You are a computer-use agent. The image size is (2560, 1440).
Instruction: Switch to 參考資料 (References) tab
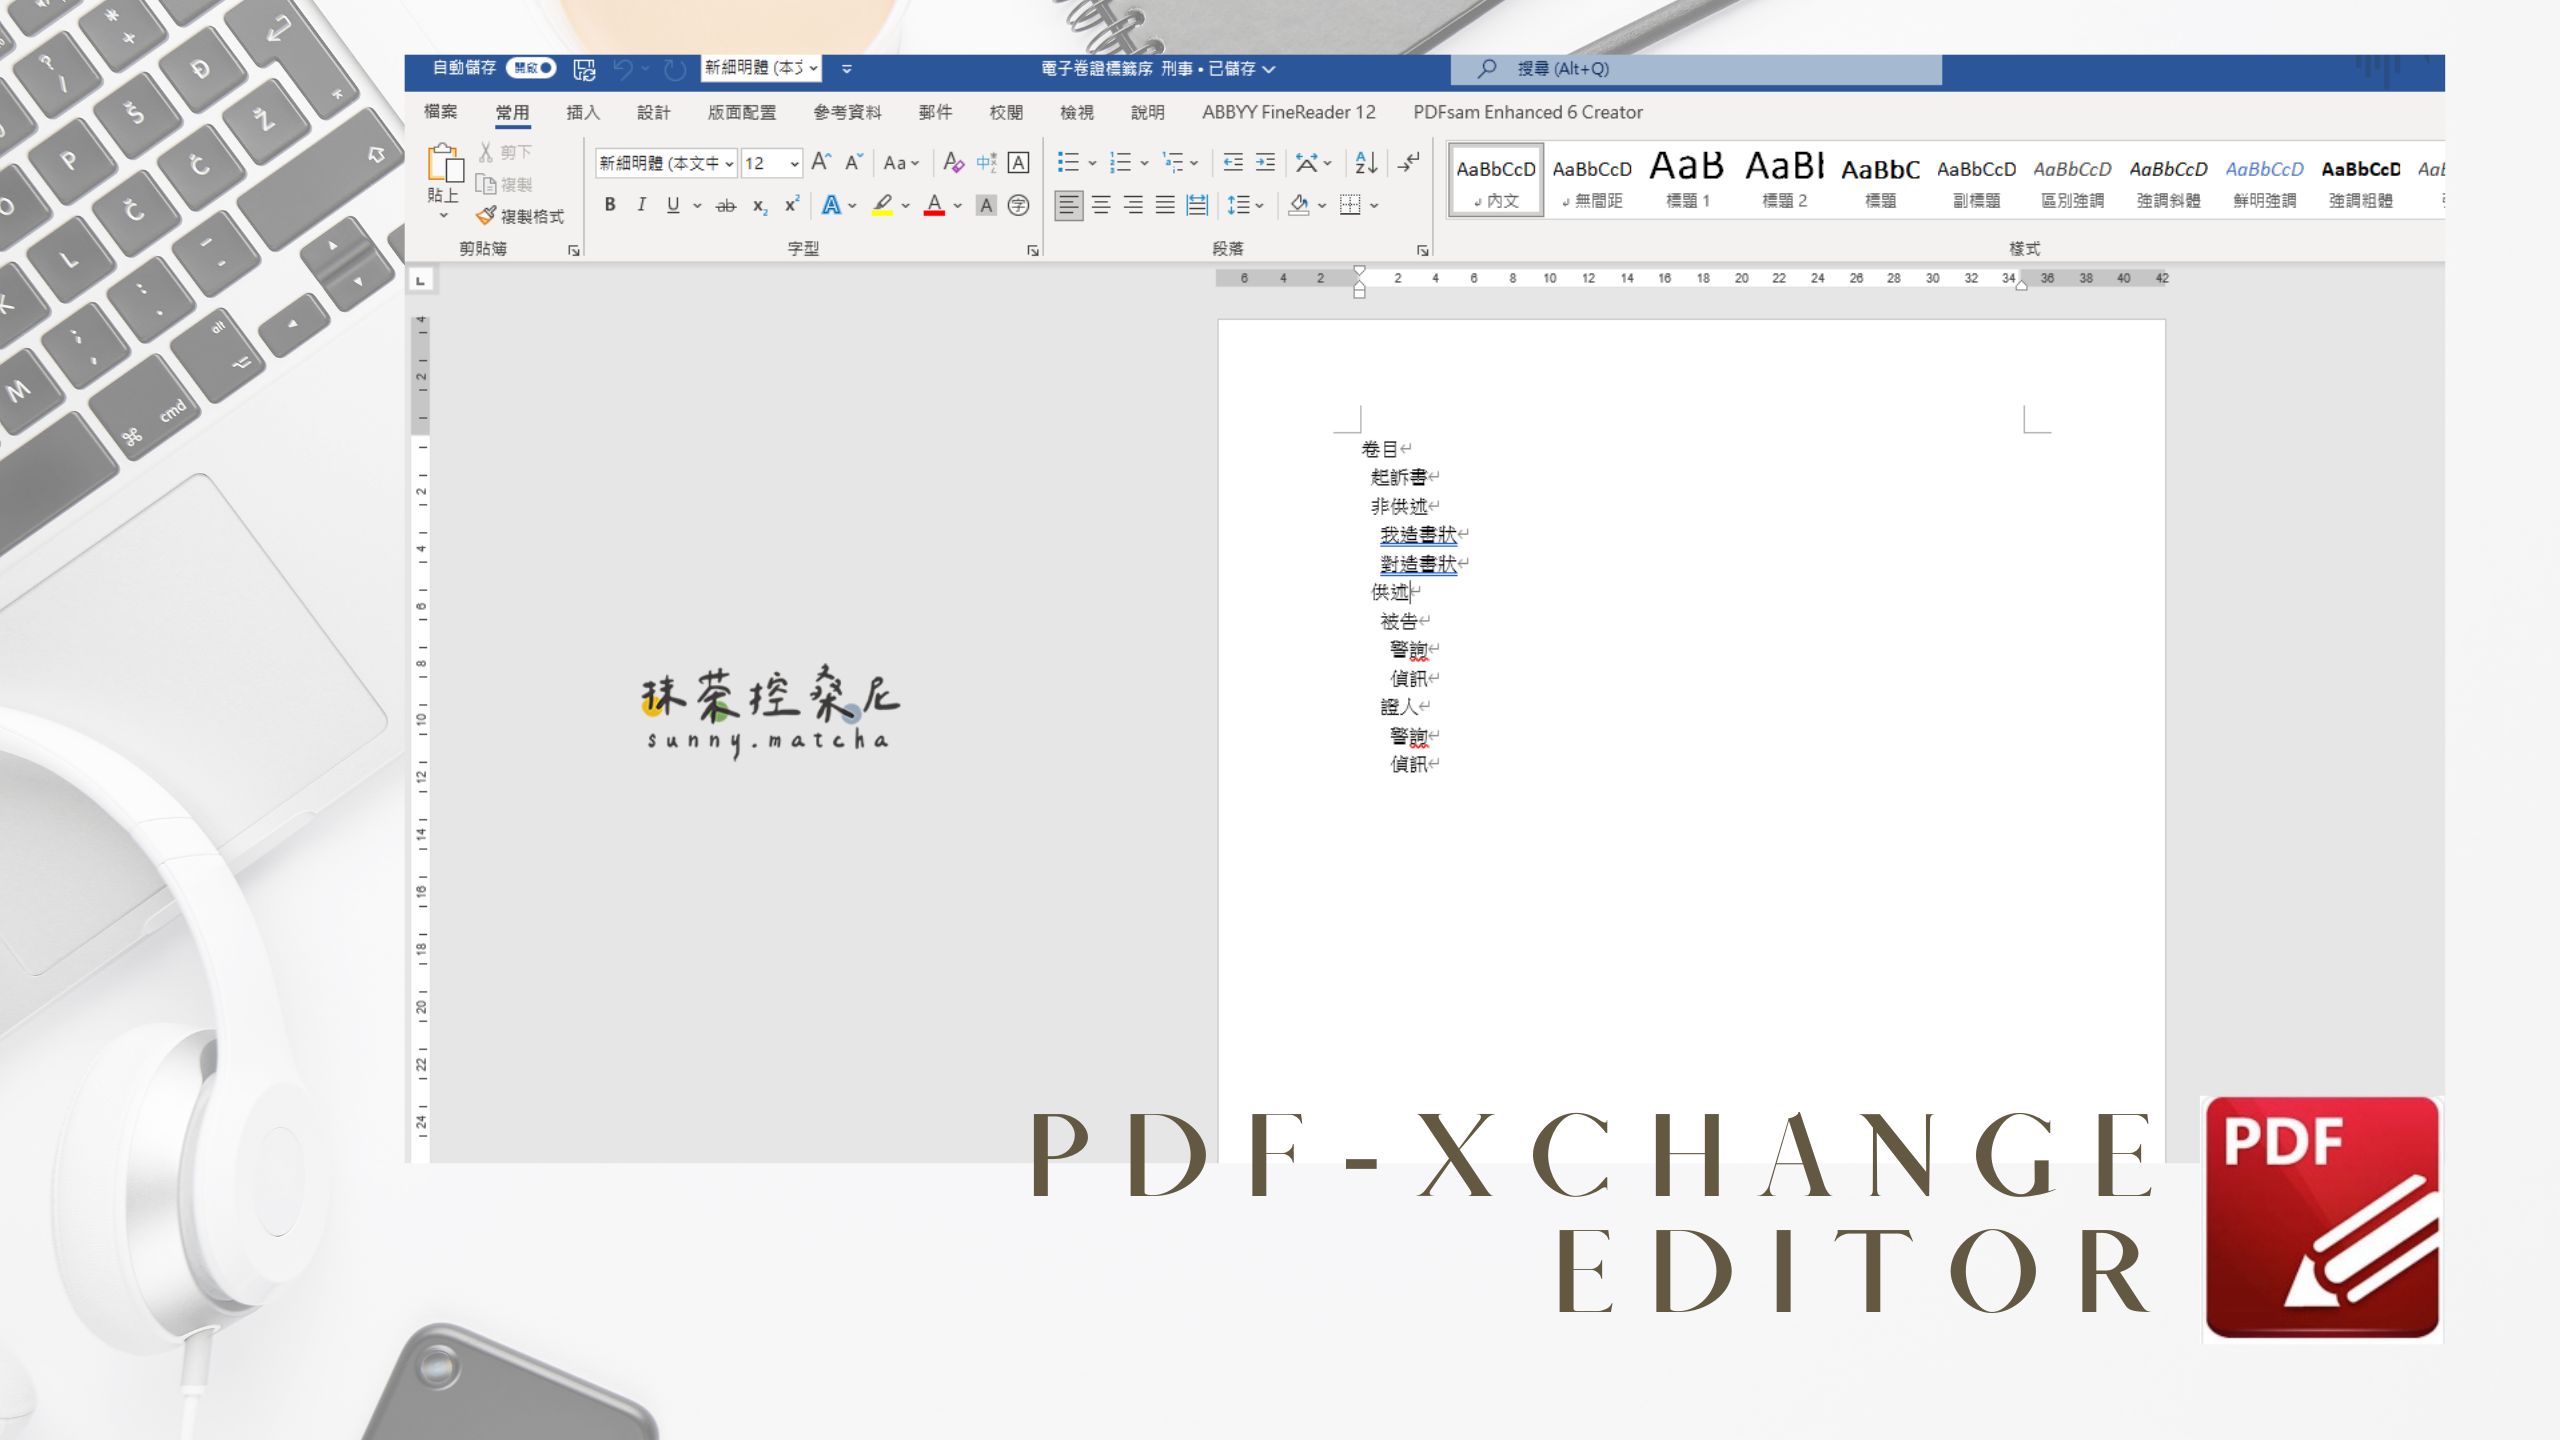tap(847, 112)
